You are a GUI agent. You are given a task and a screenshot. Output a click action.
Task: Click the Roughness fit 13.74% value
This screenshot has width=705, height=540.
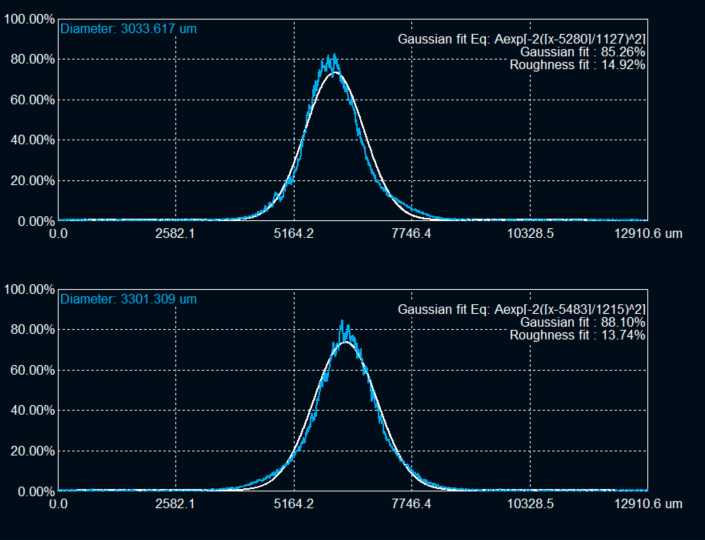point(577,335)
